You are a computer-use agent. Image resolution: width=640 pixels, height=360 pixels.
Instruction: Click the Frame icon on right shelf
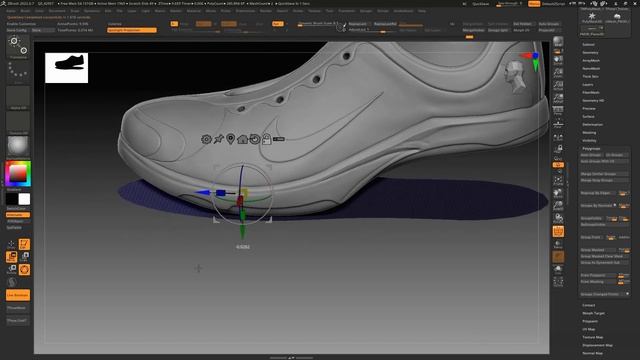click(x=558, y=181)
